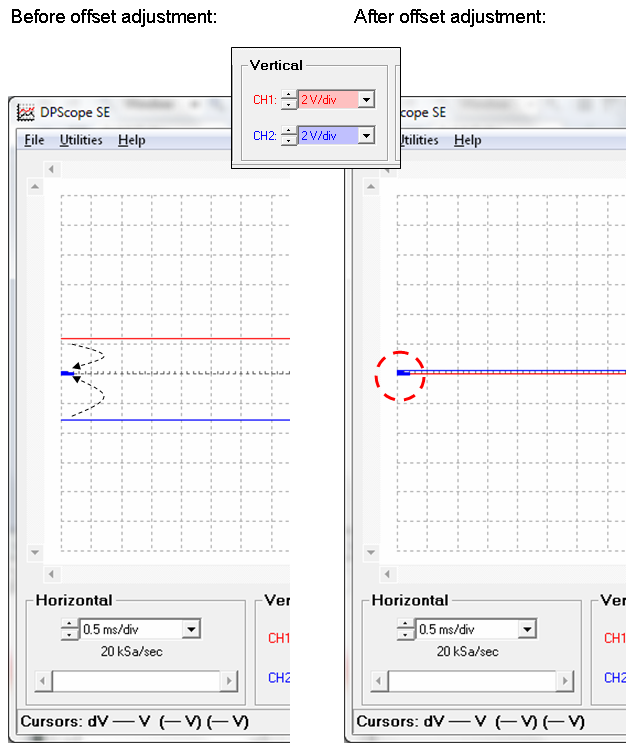Click CH1 label in right window Vertical panel
626x743 pixels.
point(615,638)
